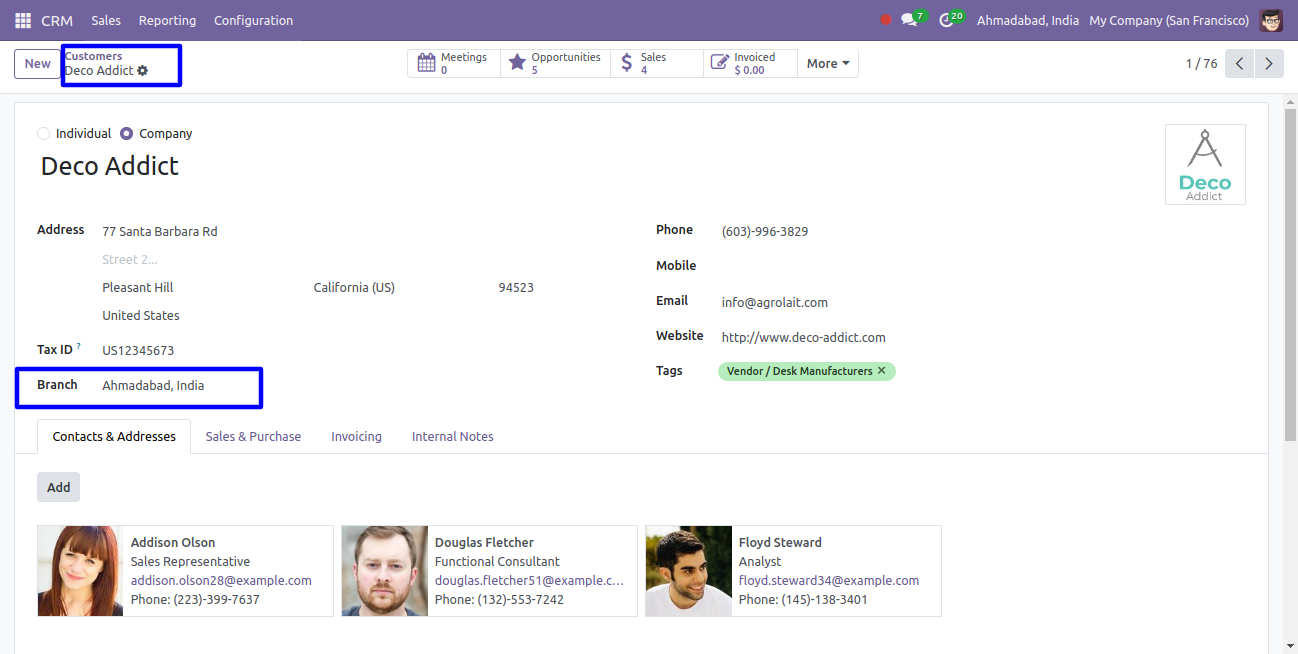Click the Deco Addict logo image

click(x=1205, y=165)
